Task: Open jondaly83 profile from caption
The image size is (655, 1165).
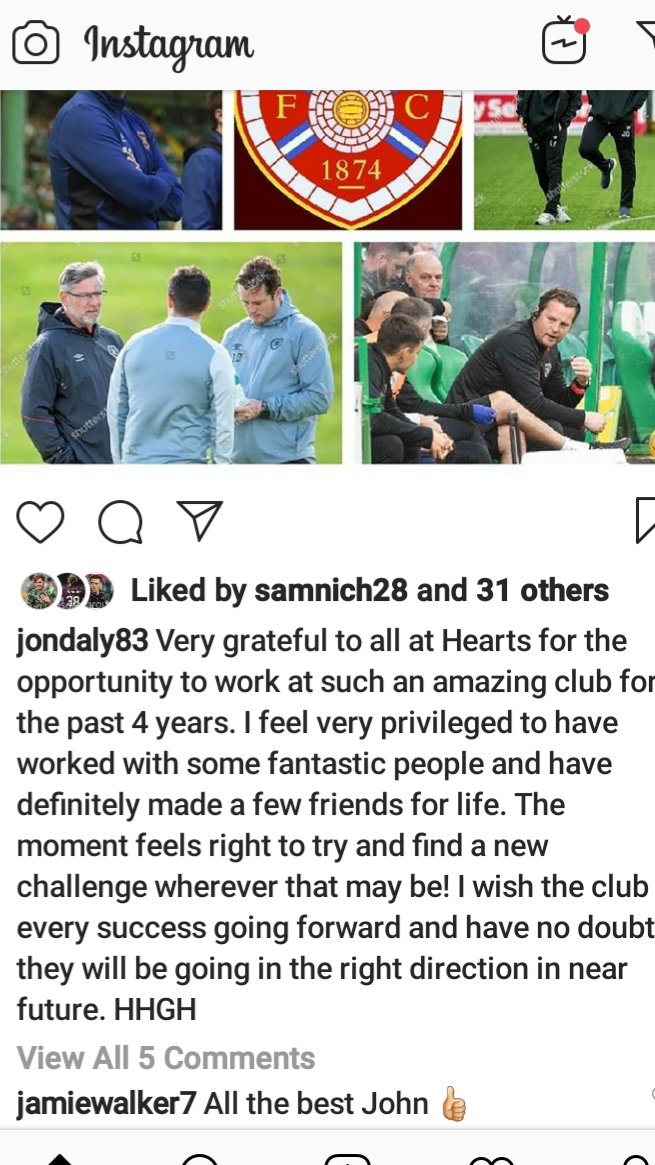Action: [82, 641]
